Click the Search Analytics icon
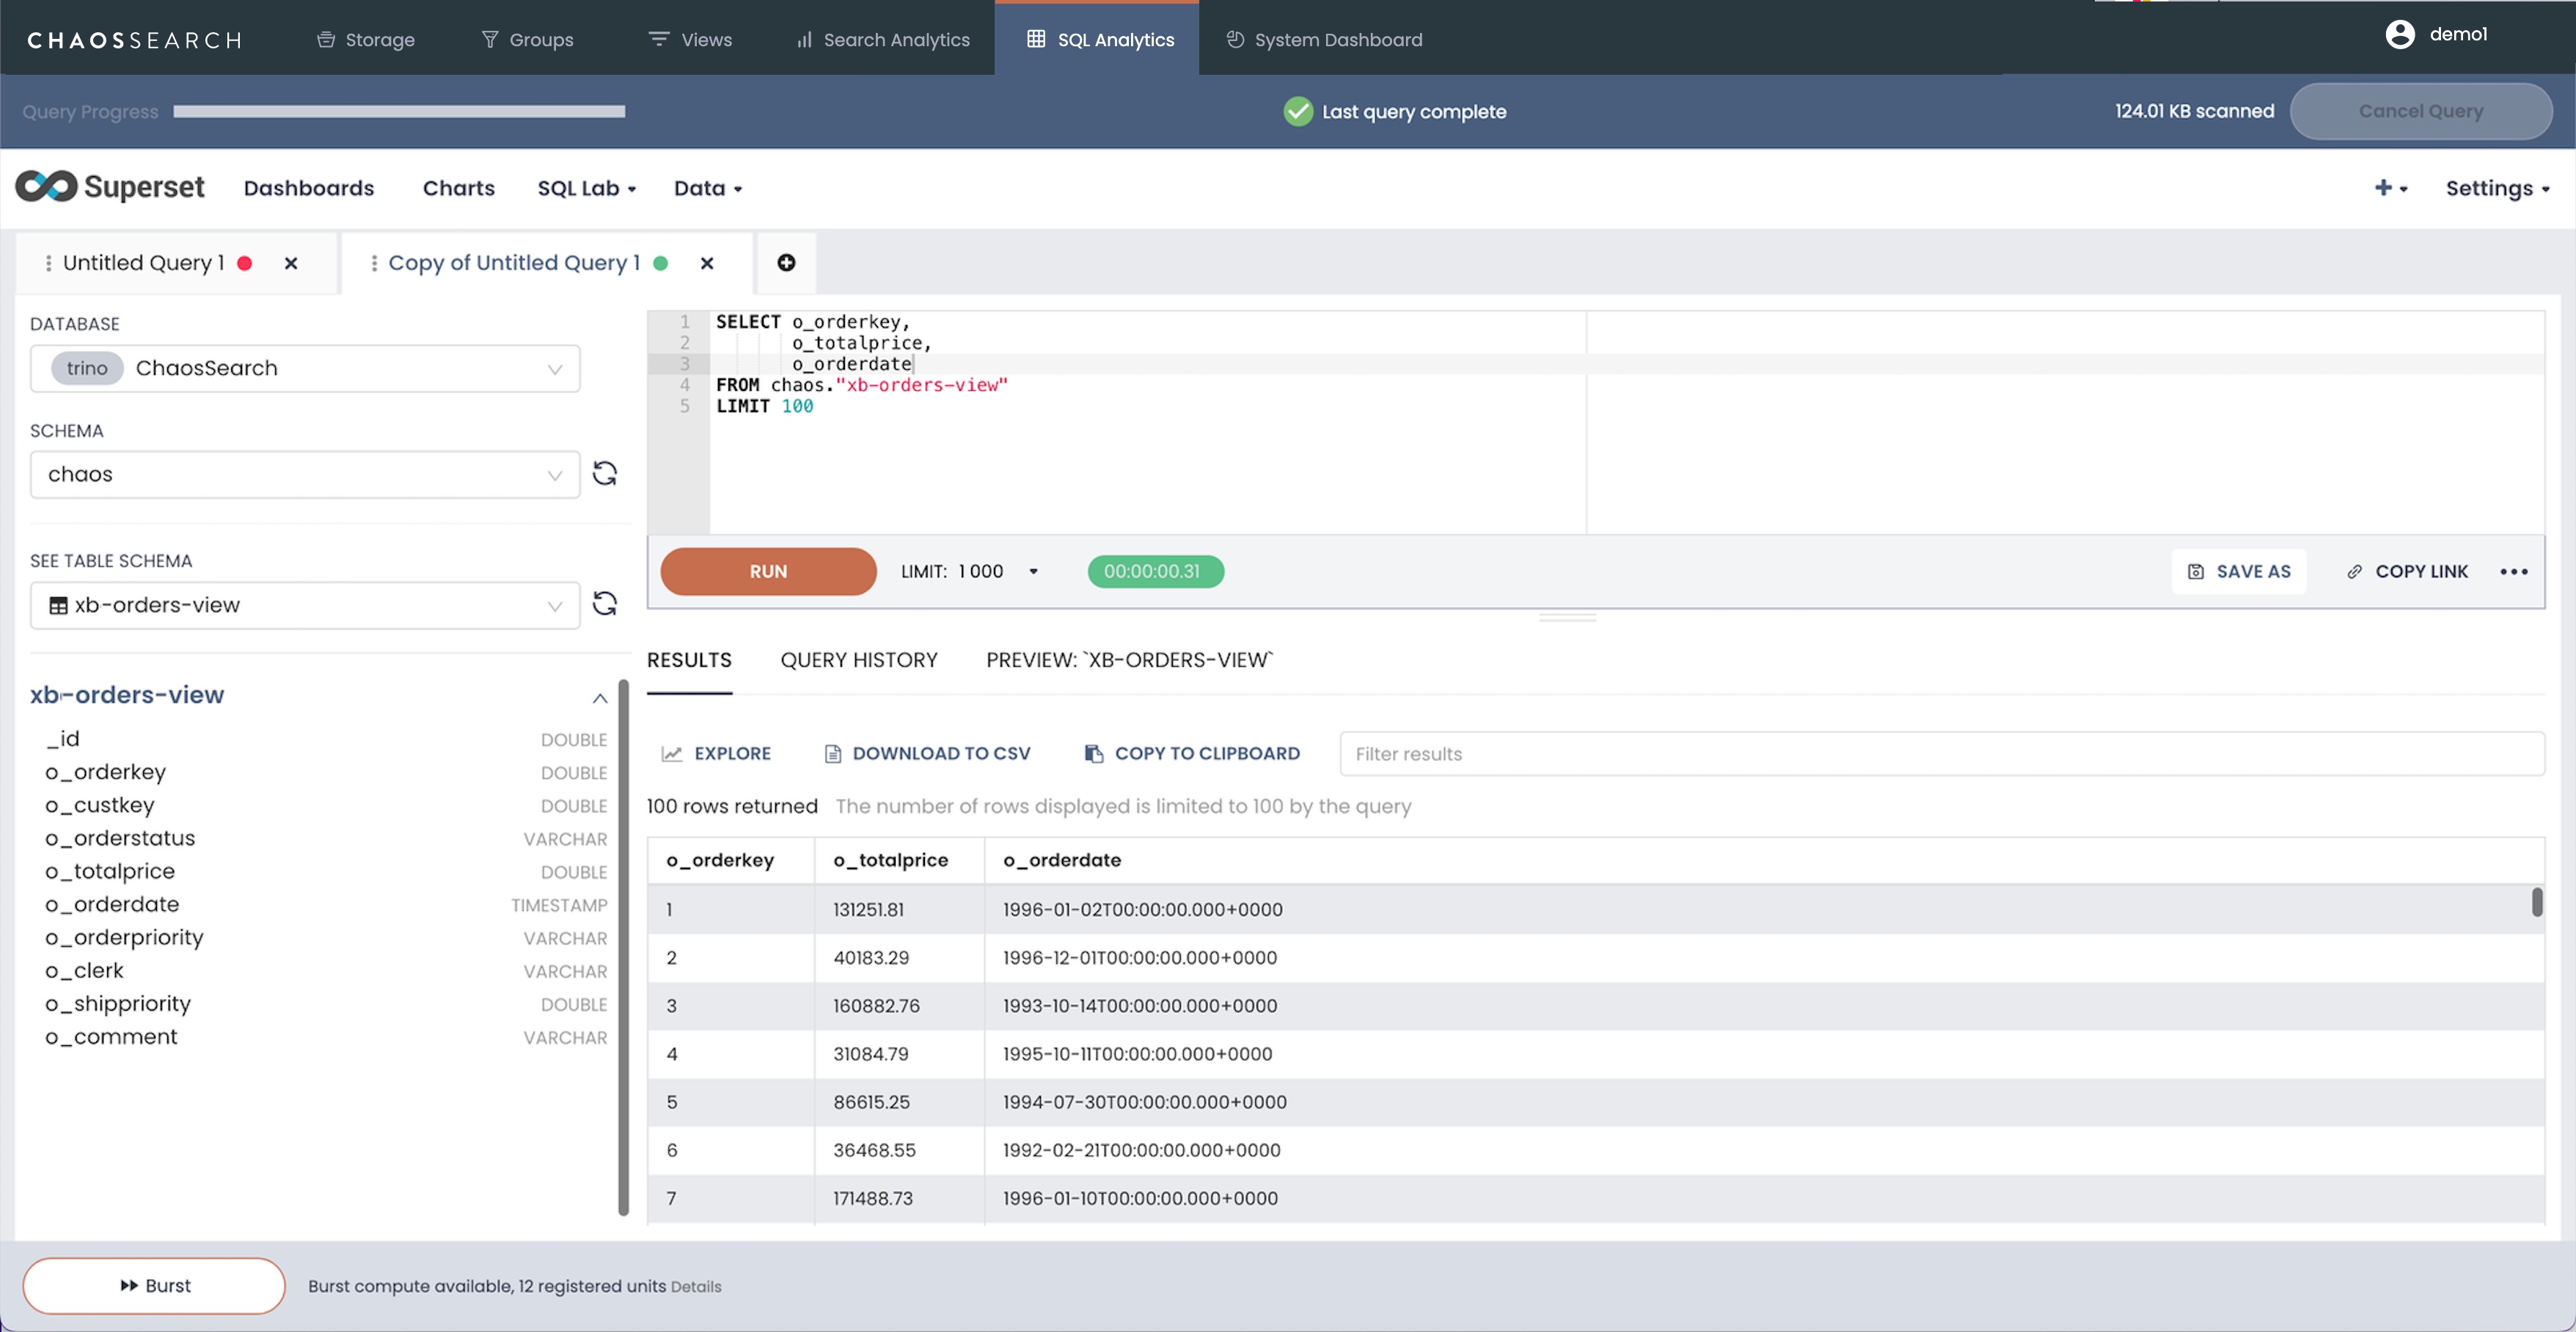Viewport: 2576px width, 1332px height. click(799, 37)
